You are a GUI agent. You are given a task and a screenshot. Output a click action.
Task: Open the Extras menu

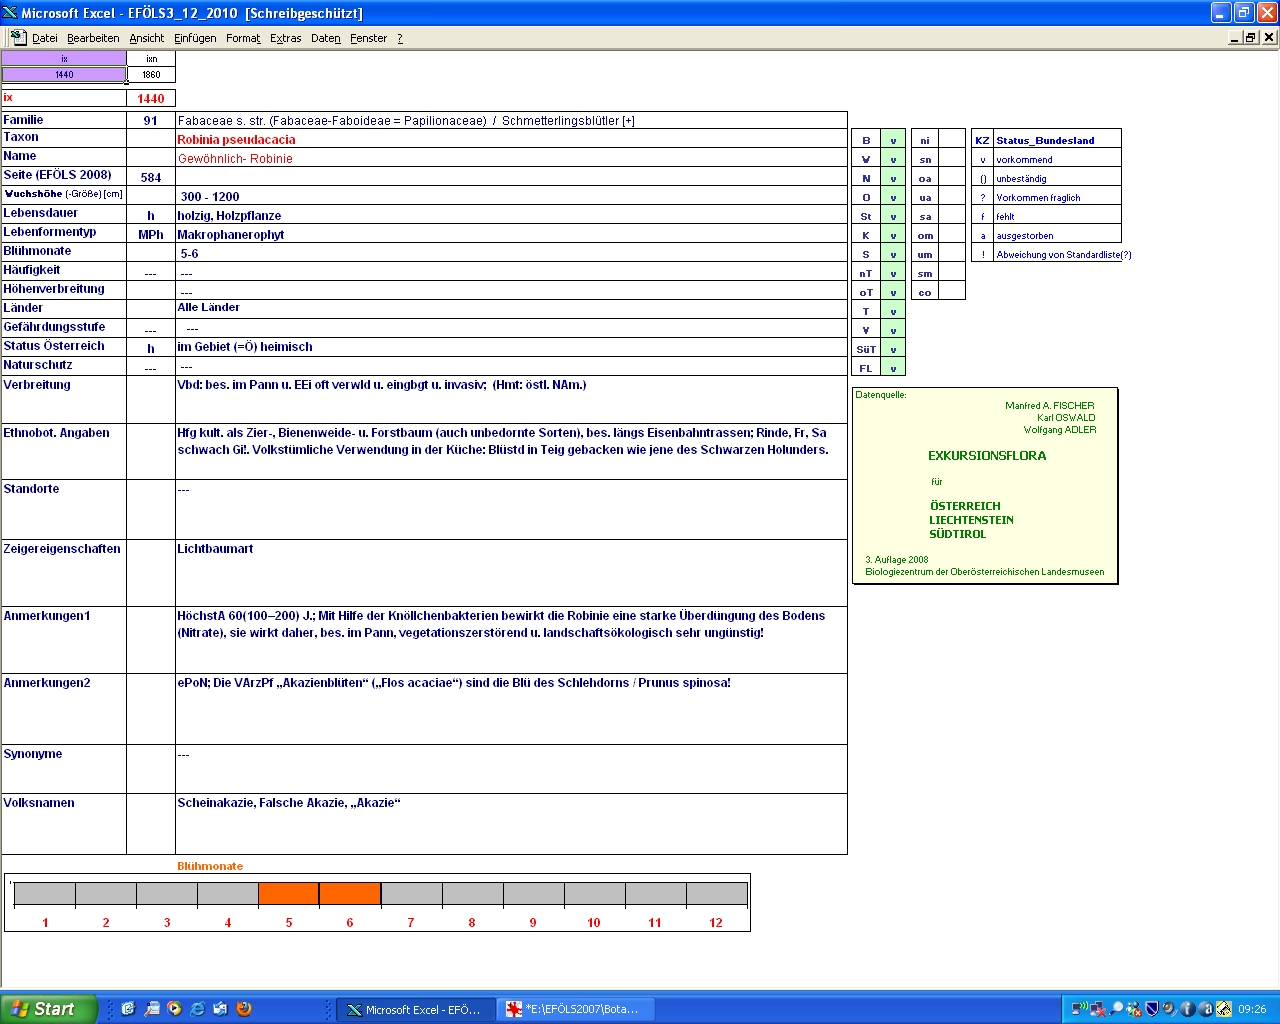pos(286,38)
